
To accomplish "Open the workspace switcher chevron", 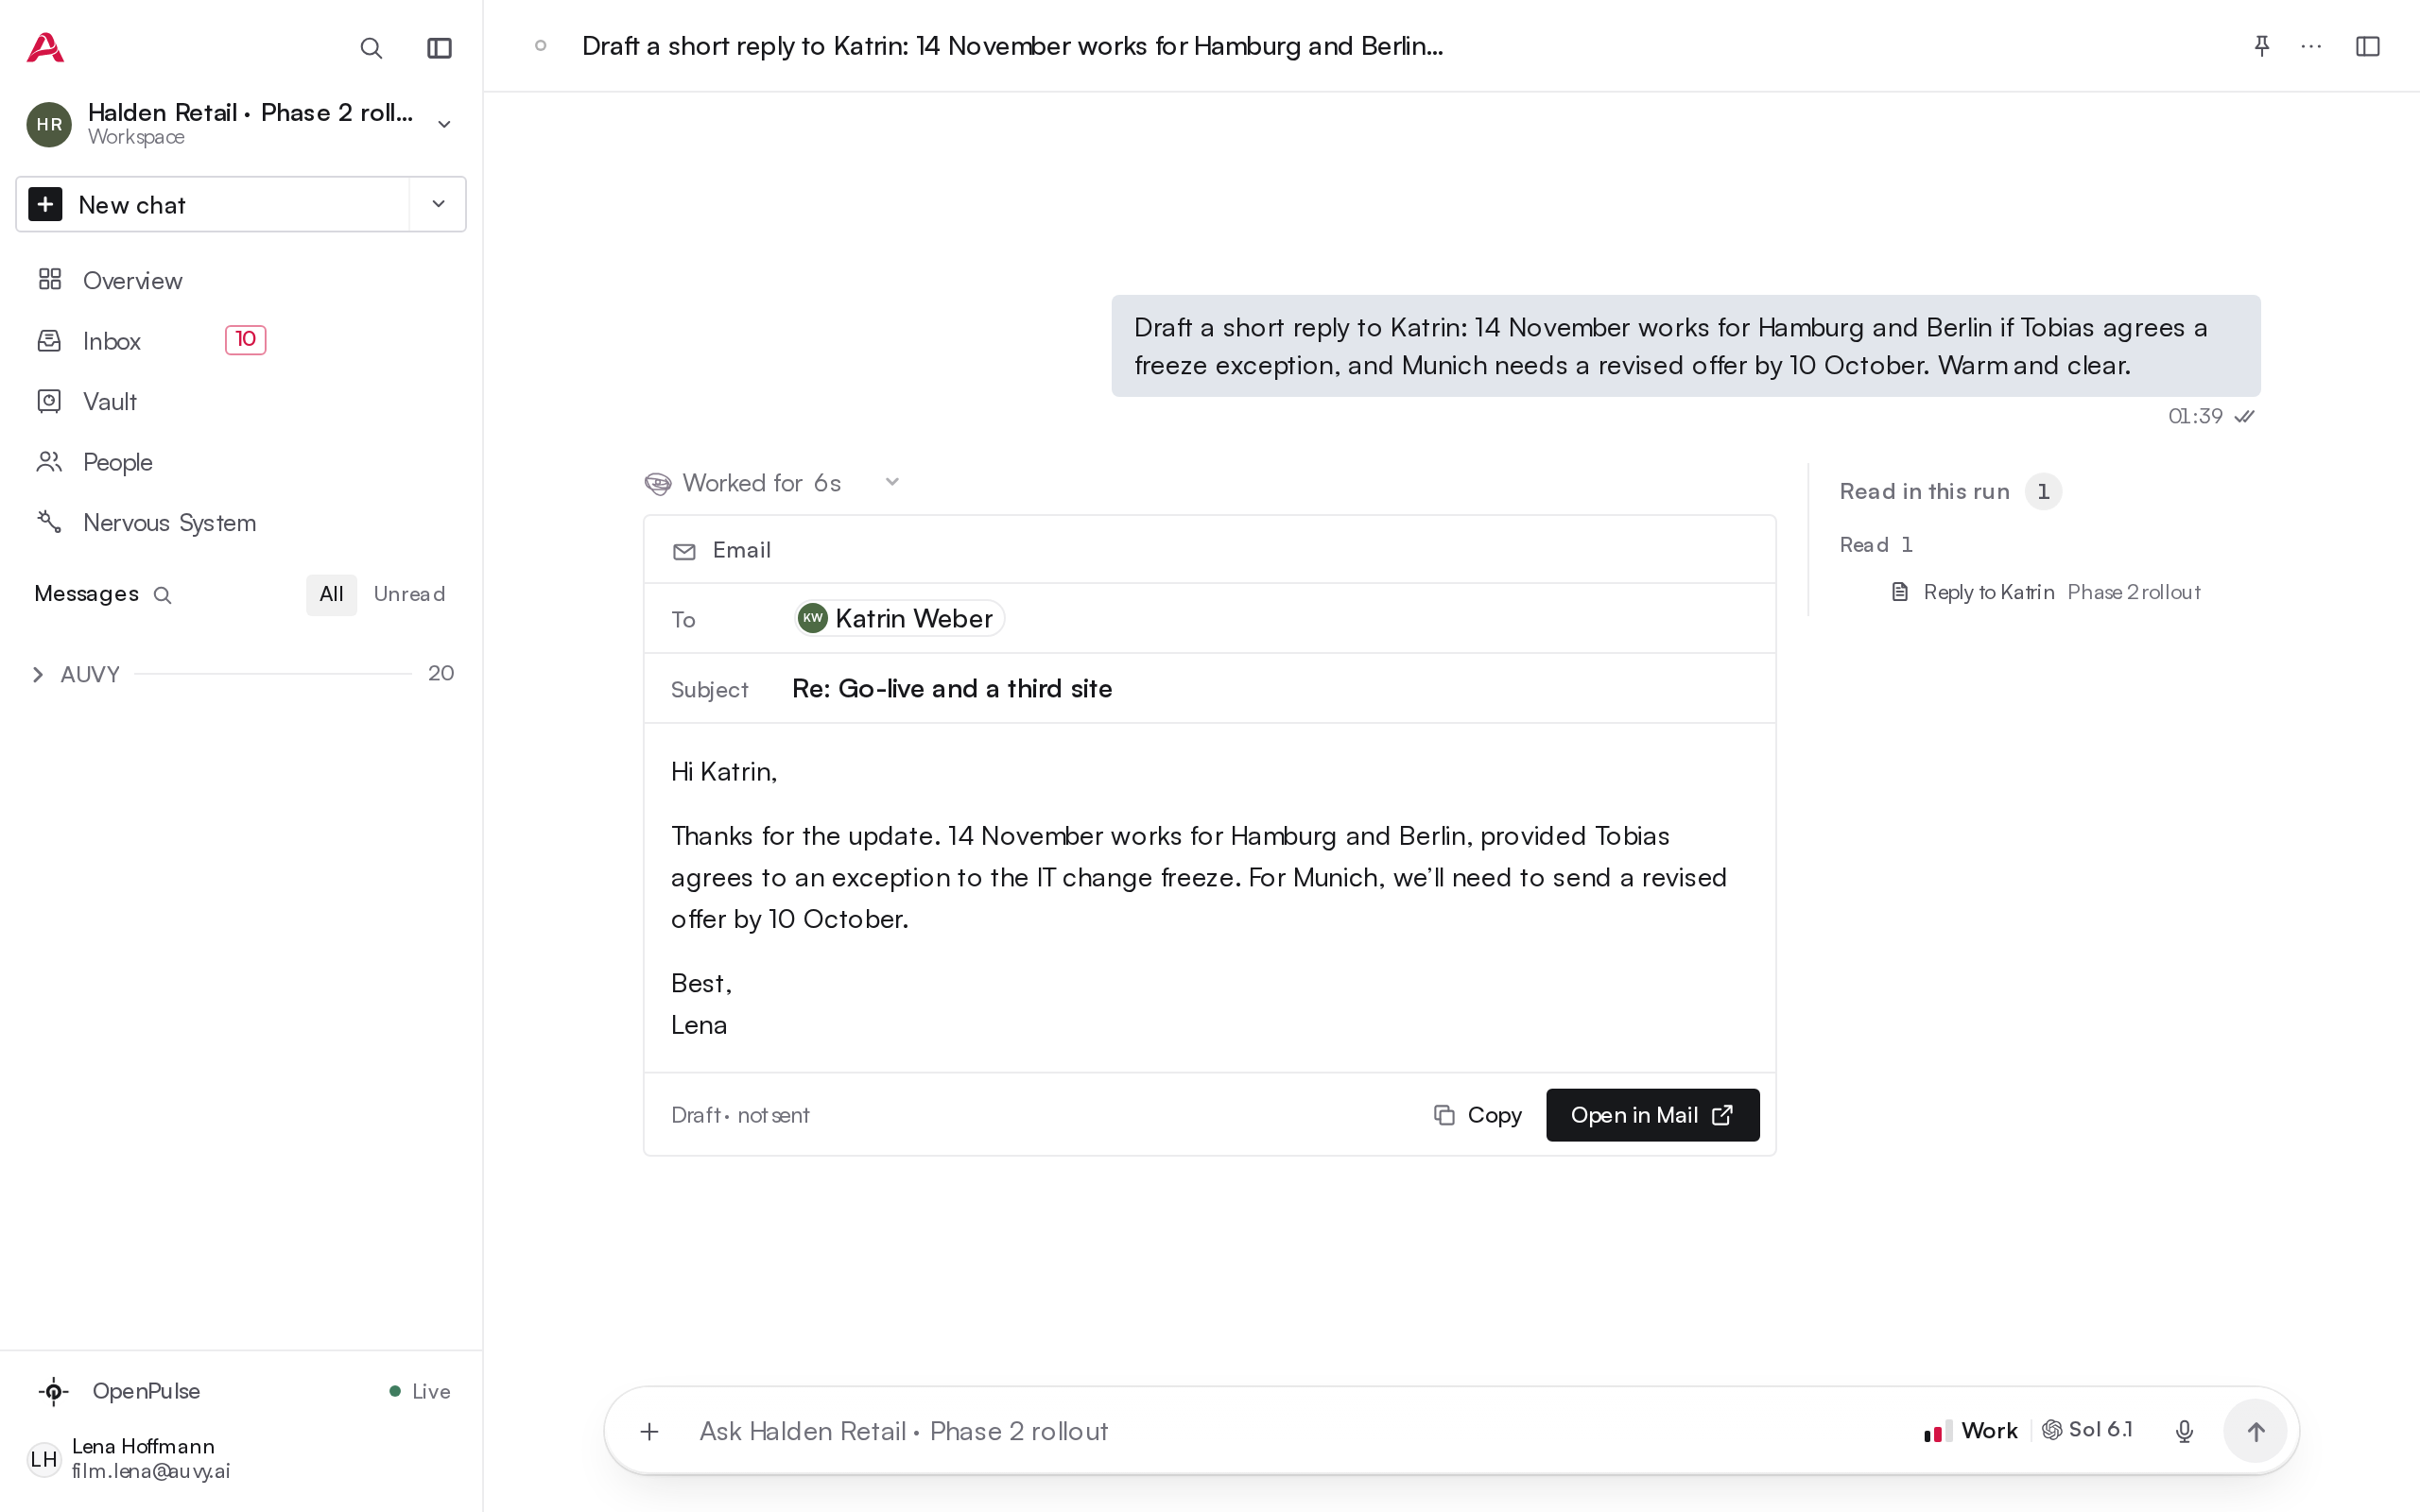I will [x=444, y=124].
